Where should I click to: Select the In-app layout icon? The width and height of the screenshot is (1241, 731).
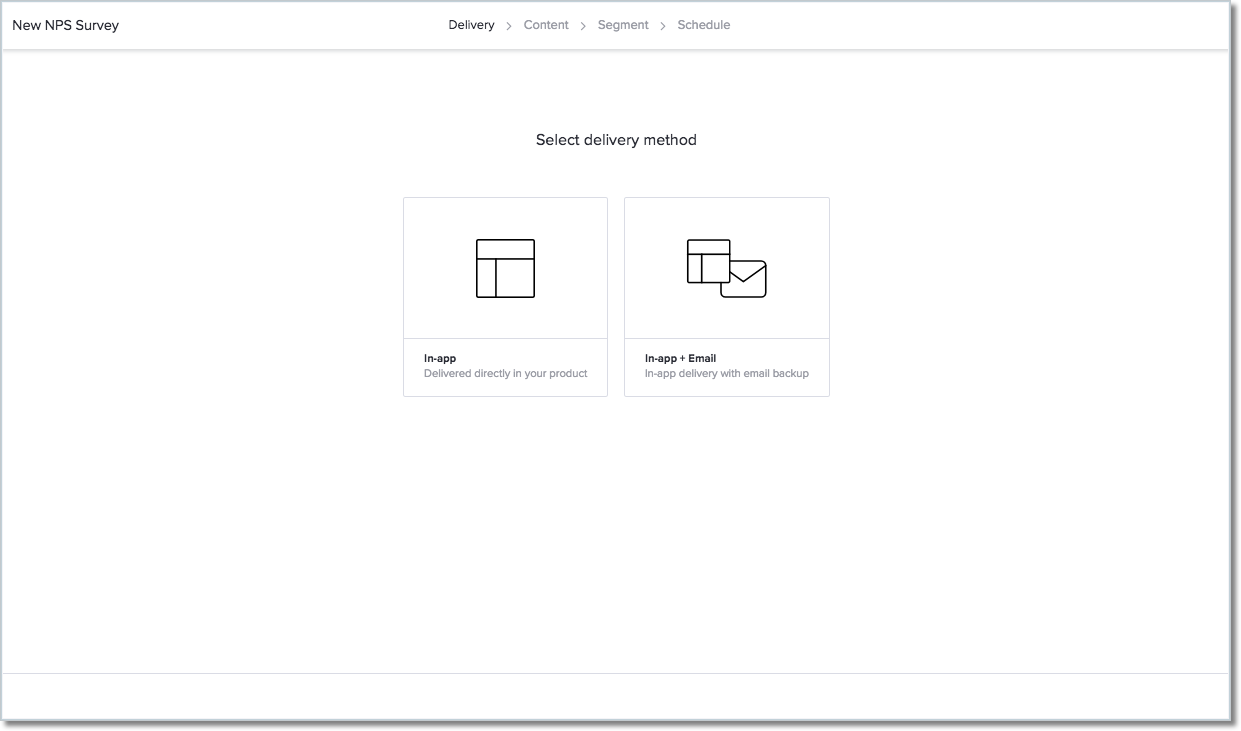point(505,268)
